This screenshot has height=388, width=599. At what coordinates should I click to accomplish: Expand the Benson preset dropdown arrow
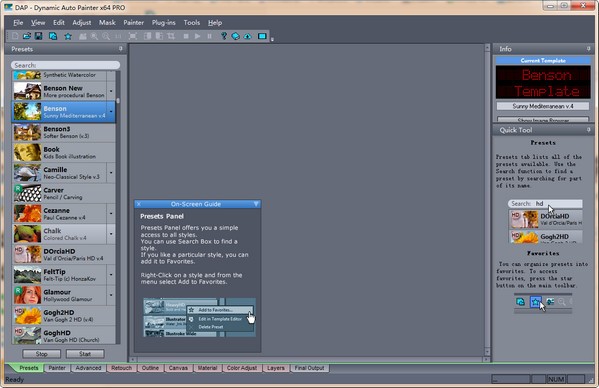click(111, 112)
